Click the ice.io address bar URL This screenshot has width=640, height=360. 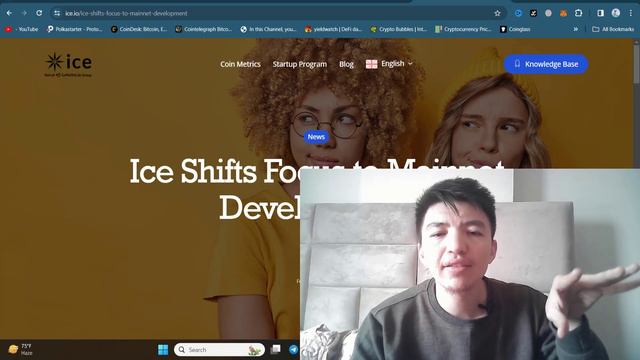point(126,13)
